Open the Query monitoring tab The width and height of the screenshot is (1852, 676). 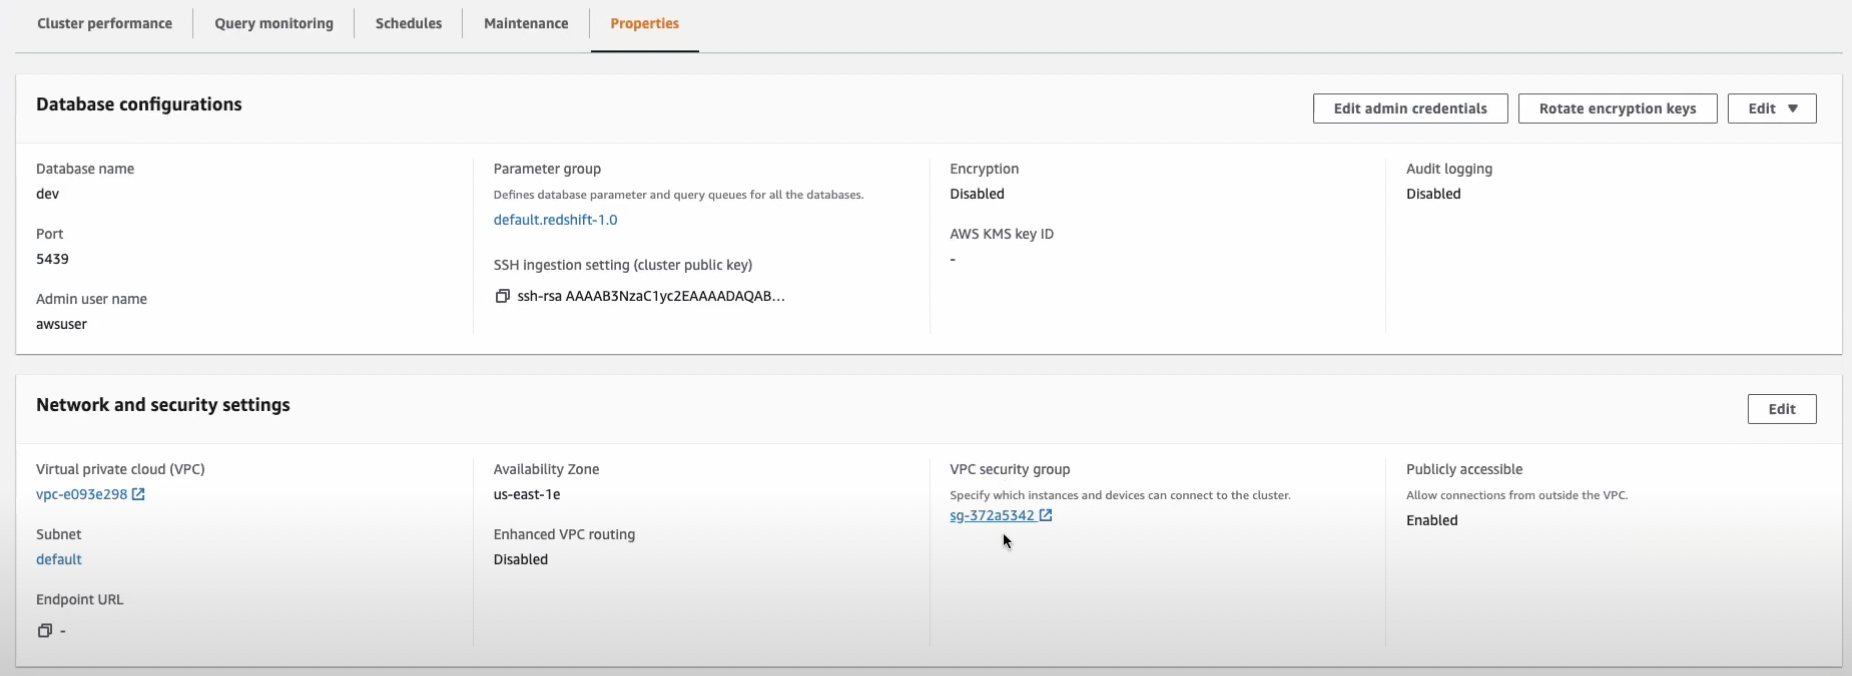274,23
